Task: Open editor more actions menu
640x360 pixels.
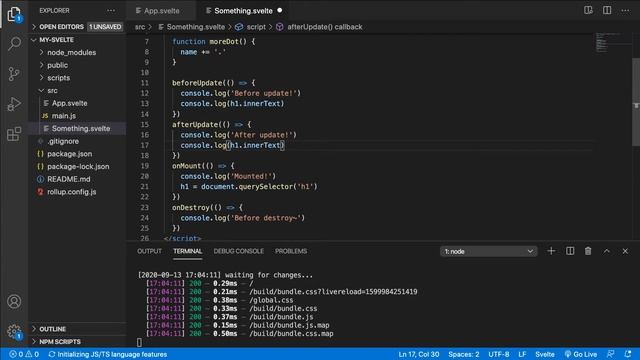Action: tap(625, 10)
